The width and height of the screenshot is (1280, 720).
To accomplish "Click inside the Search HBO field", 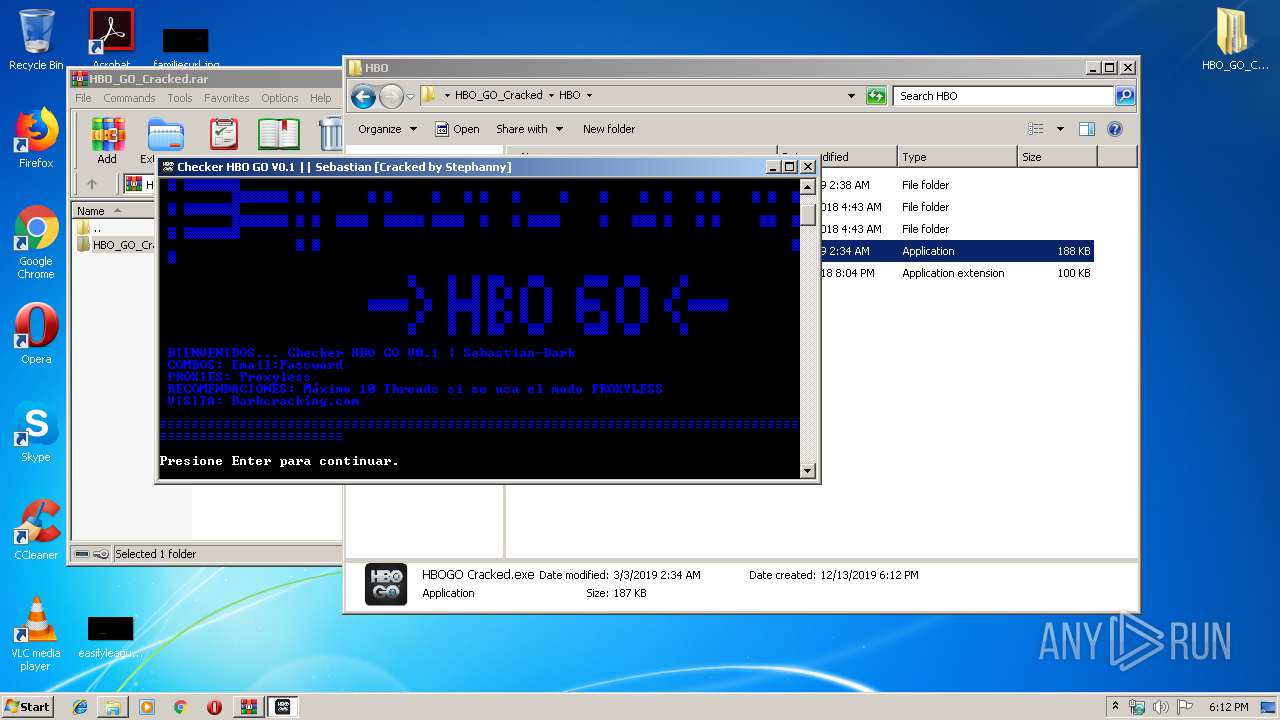I will [x=1003, y=96].
